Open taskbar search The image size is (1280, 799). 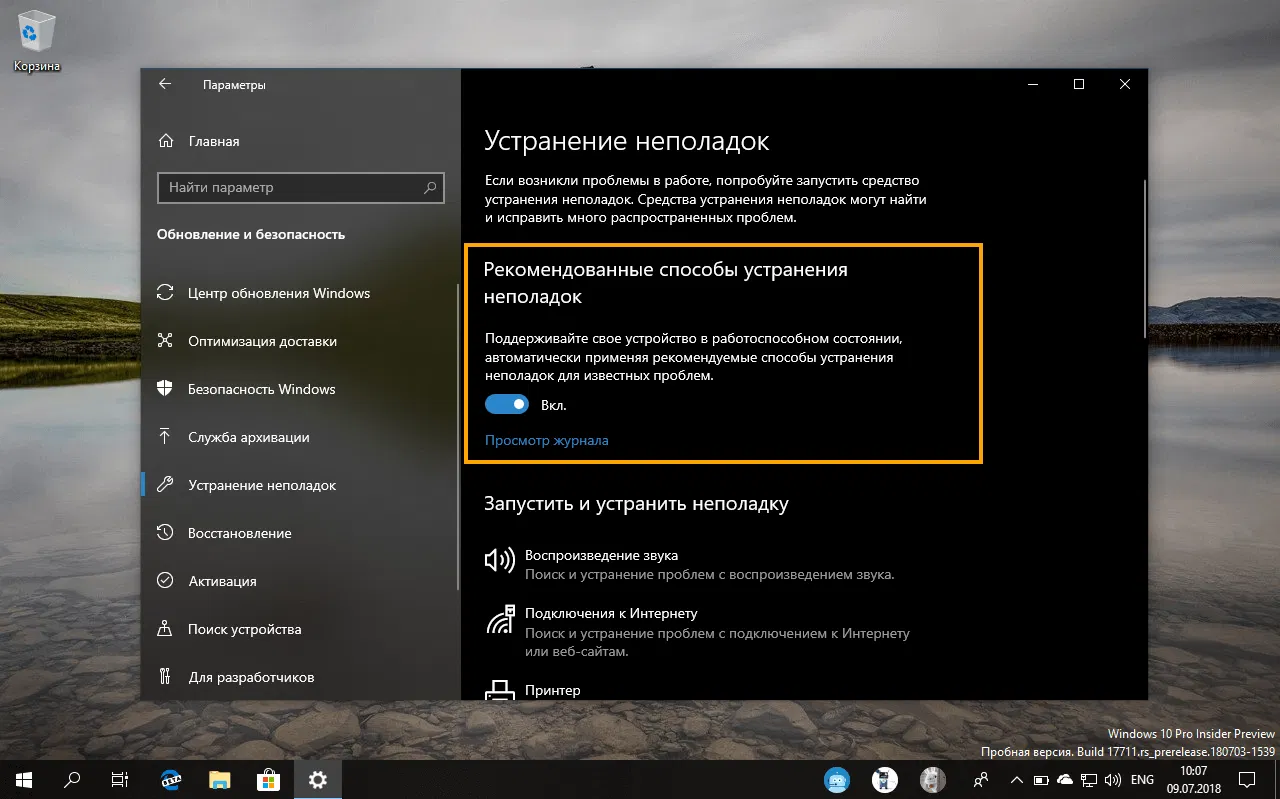tap(72, 779)
